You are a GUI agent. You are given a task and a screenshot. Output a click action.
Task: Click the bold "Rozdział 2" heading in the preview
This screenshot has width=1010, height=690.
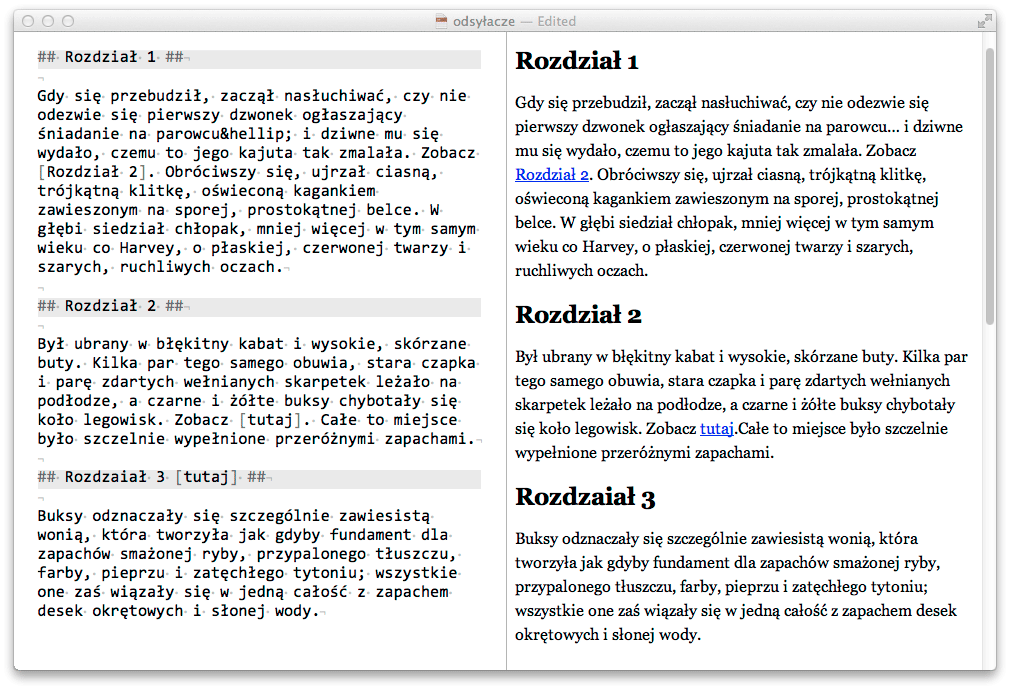pos(578,315)
